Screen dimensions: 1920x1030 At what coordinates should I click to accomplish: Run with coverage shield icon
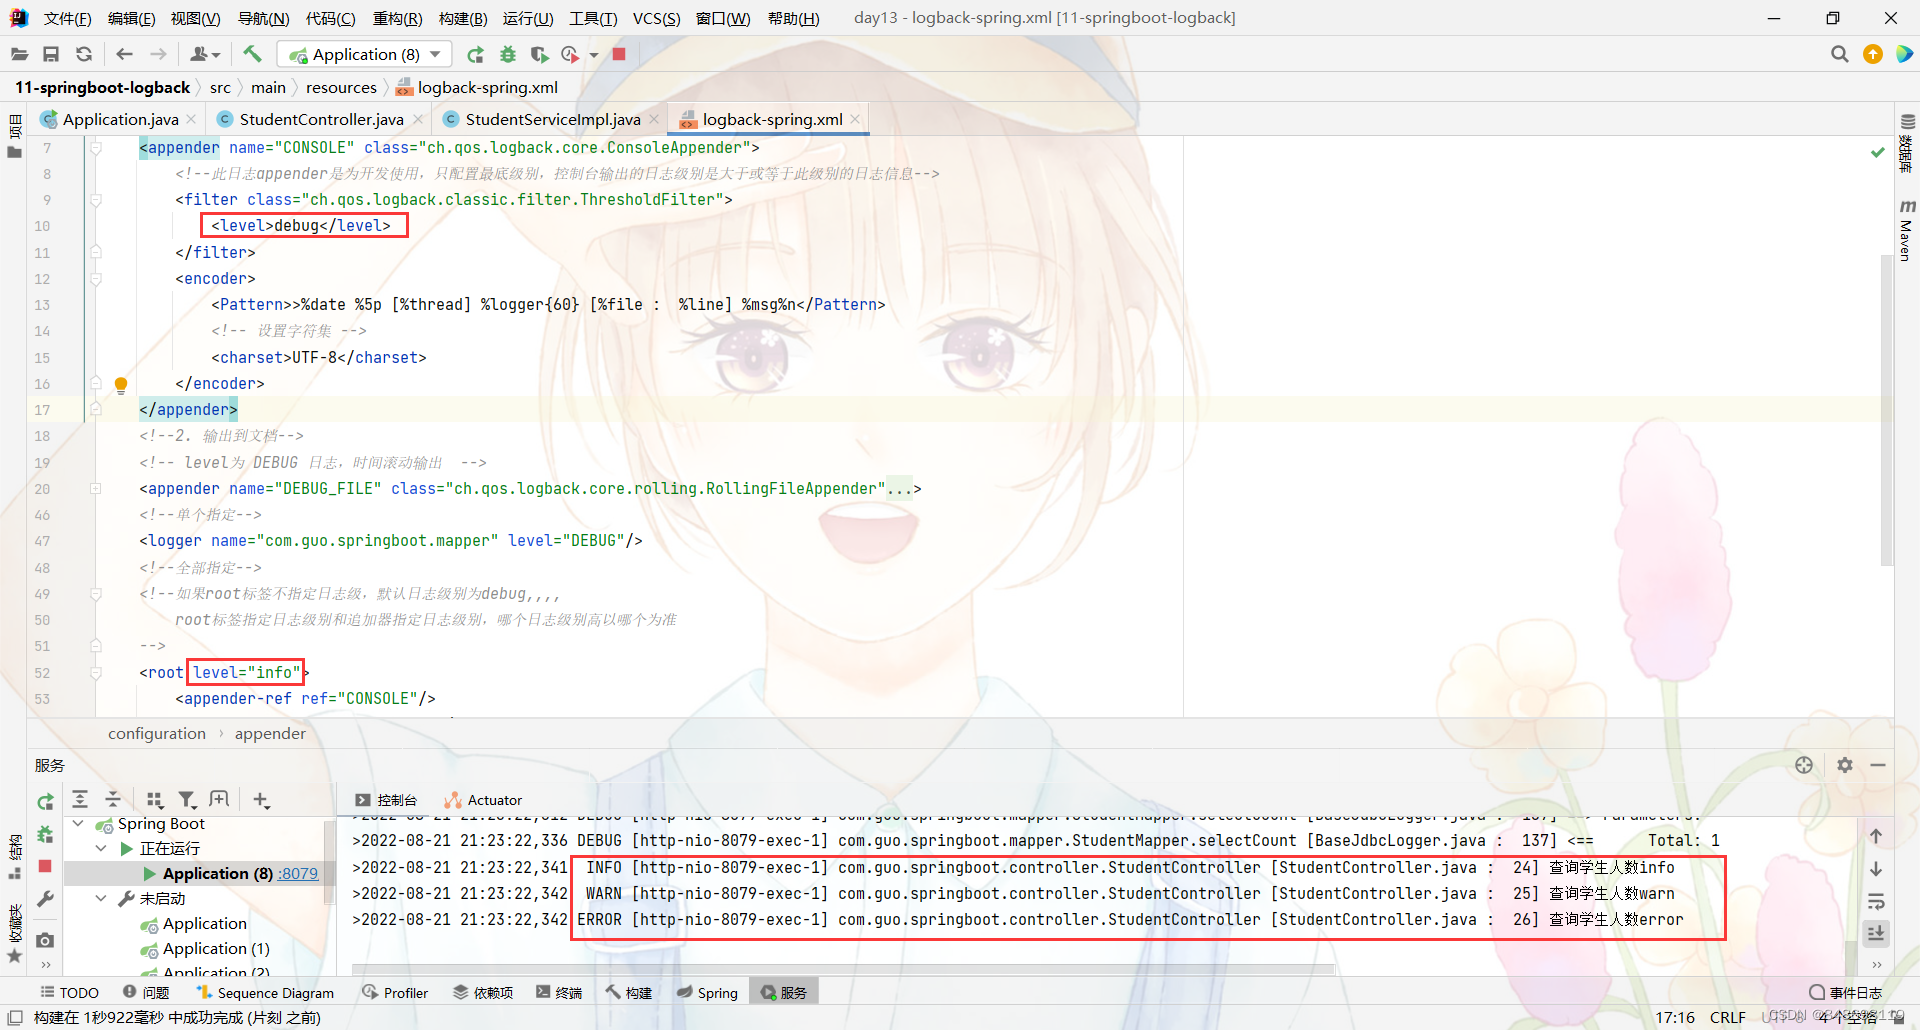click(540, 54)
